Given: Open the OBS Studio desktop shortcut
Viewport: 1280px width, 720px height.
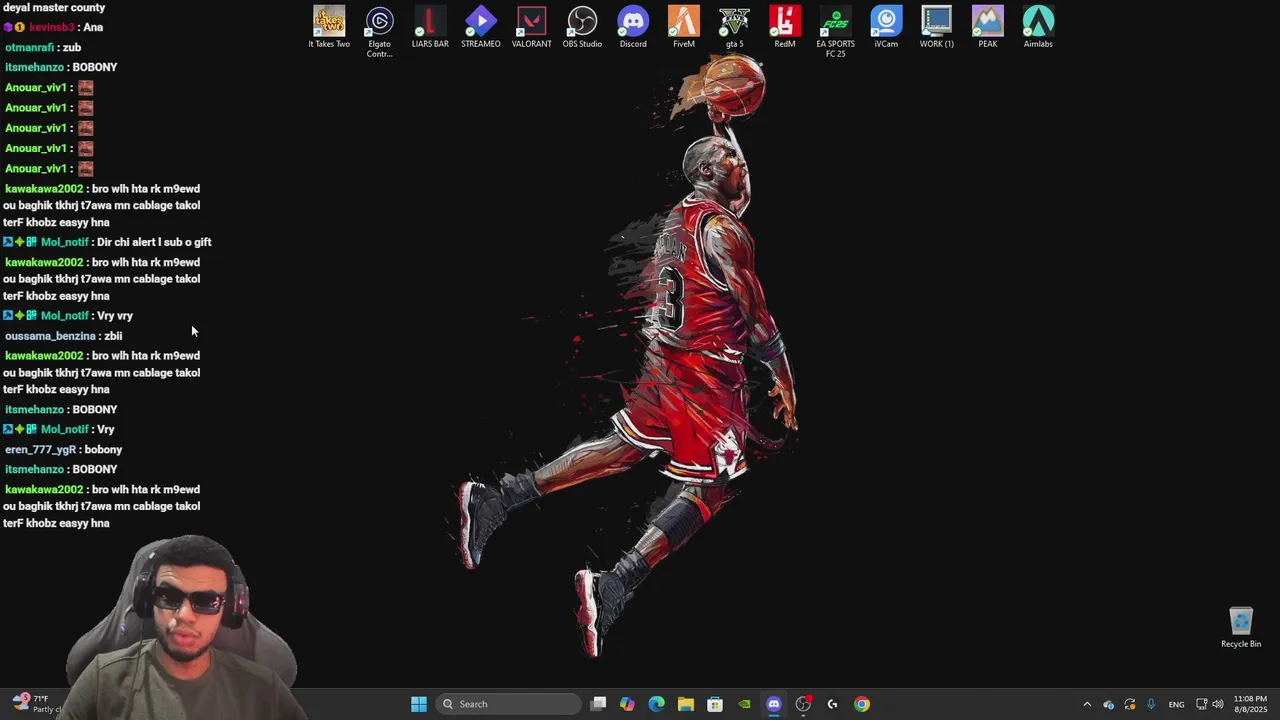Looking at the screenshot, I should coord(582,26).
